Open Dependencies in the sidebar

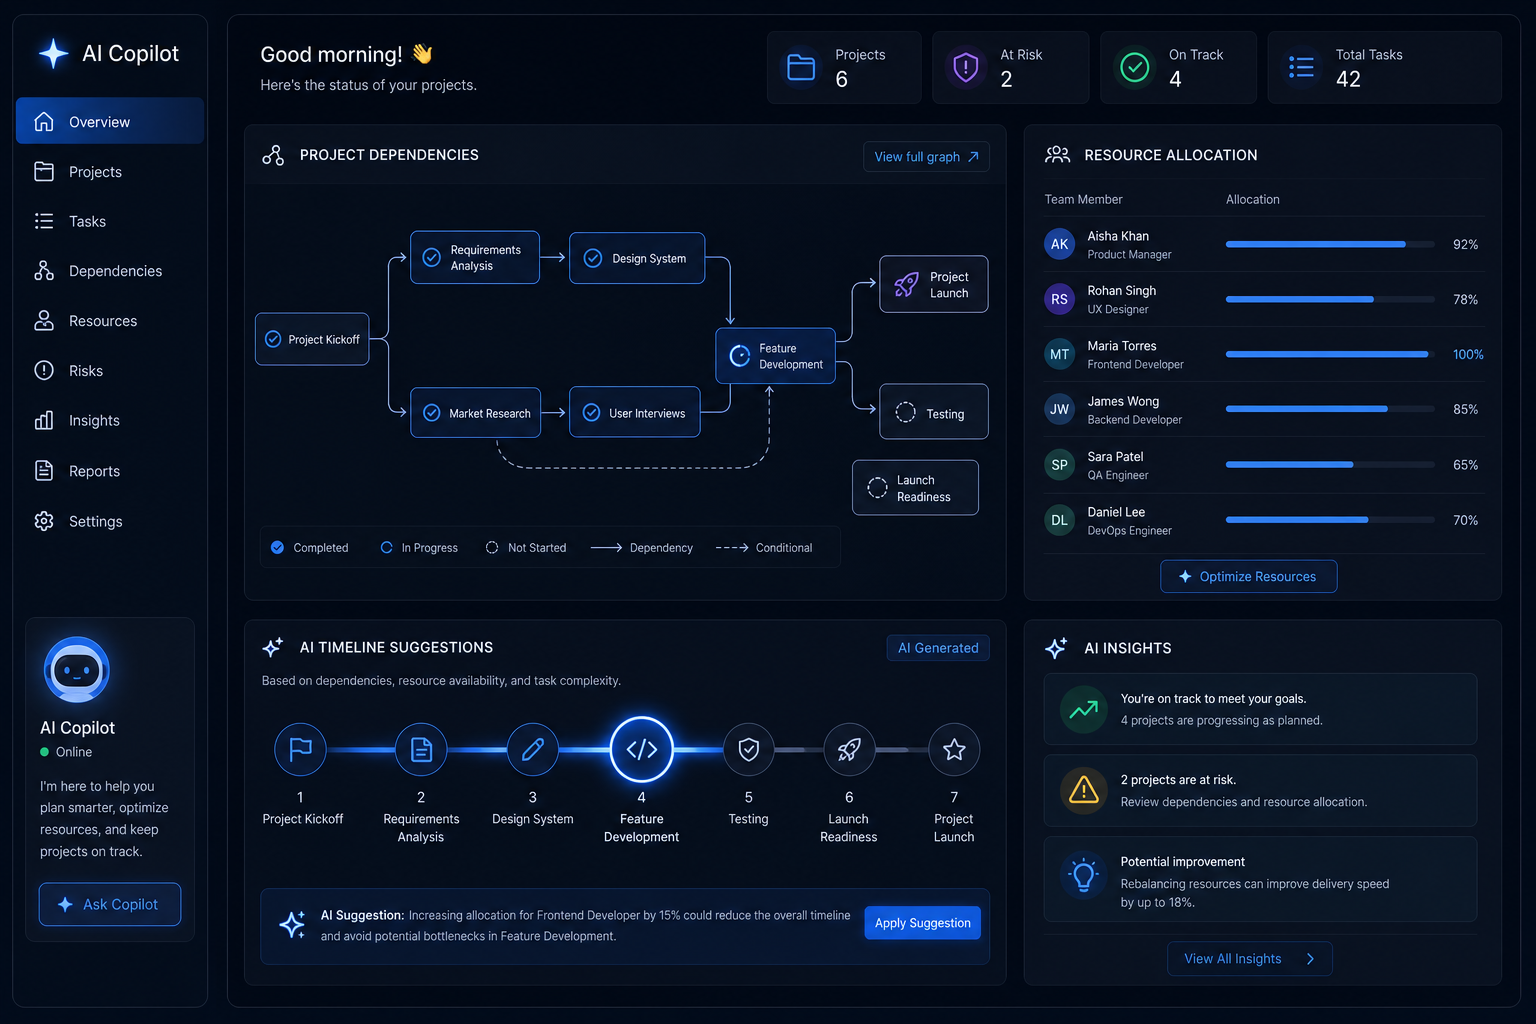pos(110,271)
